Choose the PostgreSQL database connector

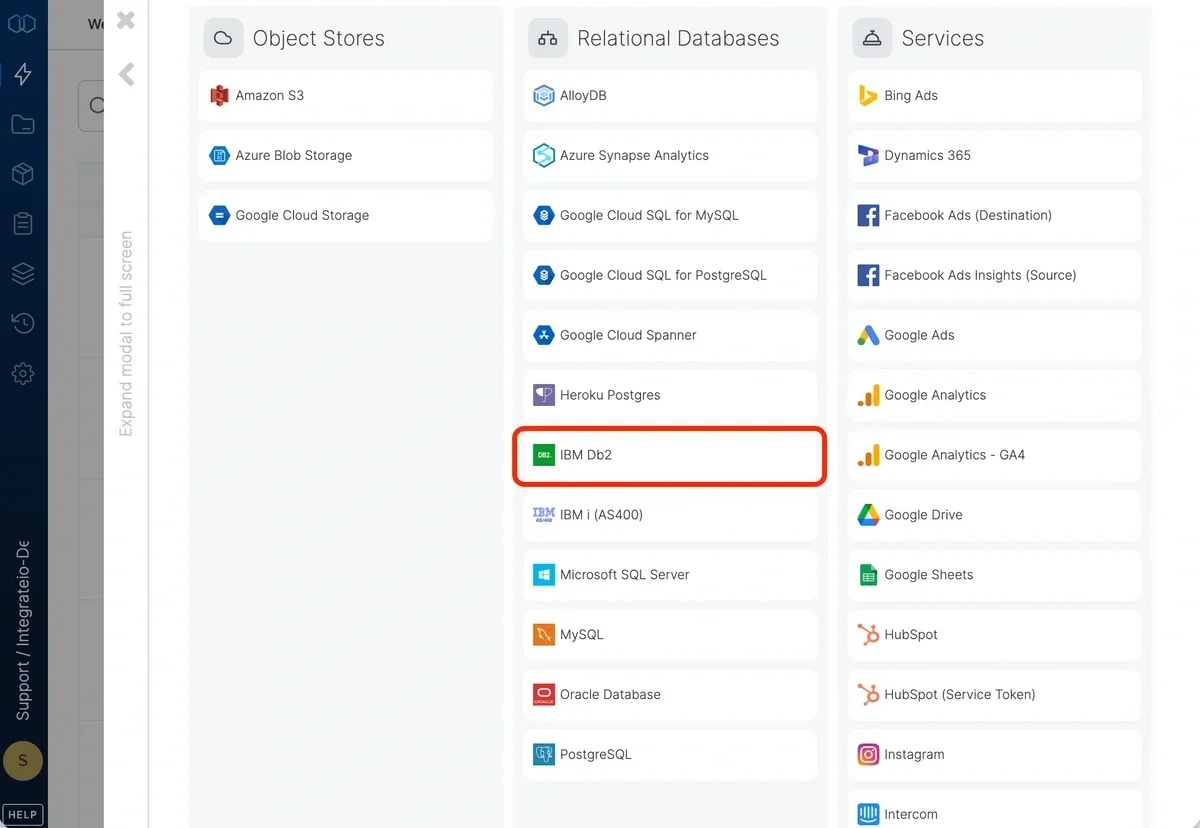669,754
